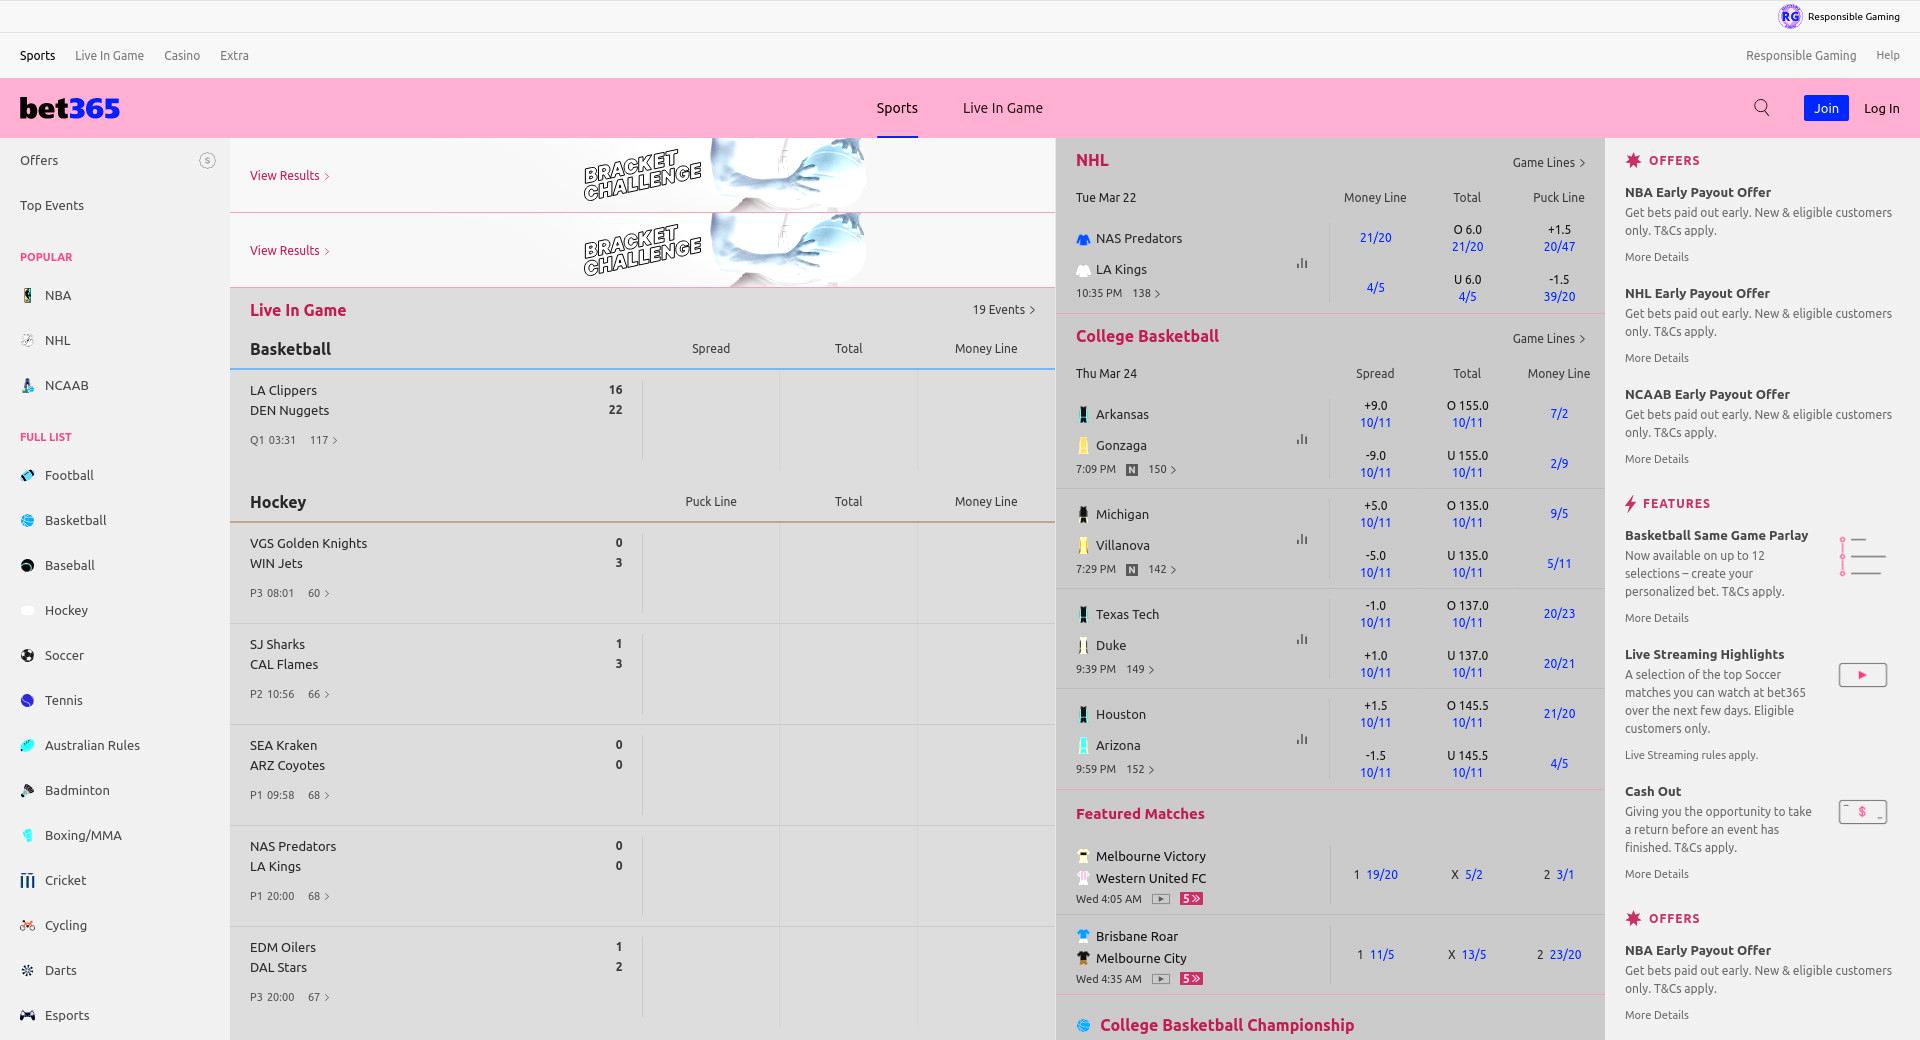Click the Join button

[1826, 108]
